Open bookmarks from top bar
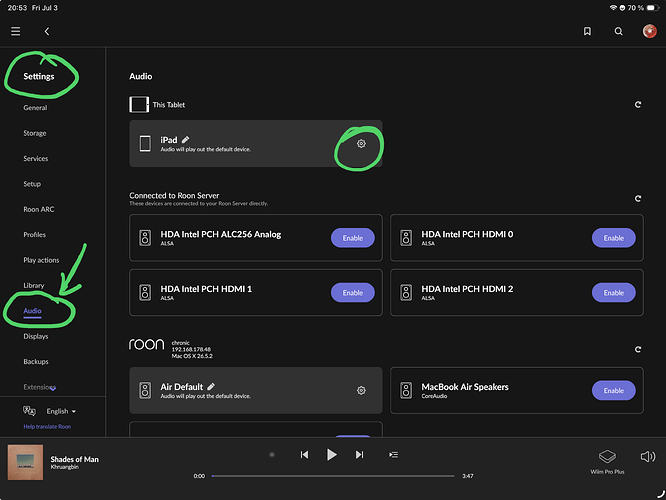This screenshot has width=666, height=500. pos(587,31)
